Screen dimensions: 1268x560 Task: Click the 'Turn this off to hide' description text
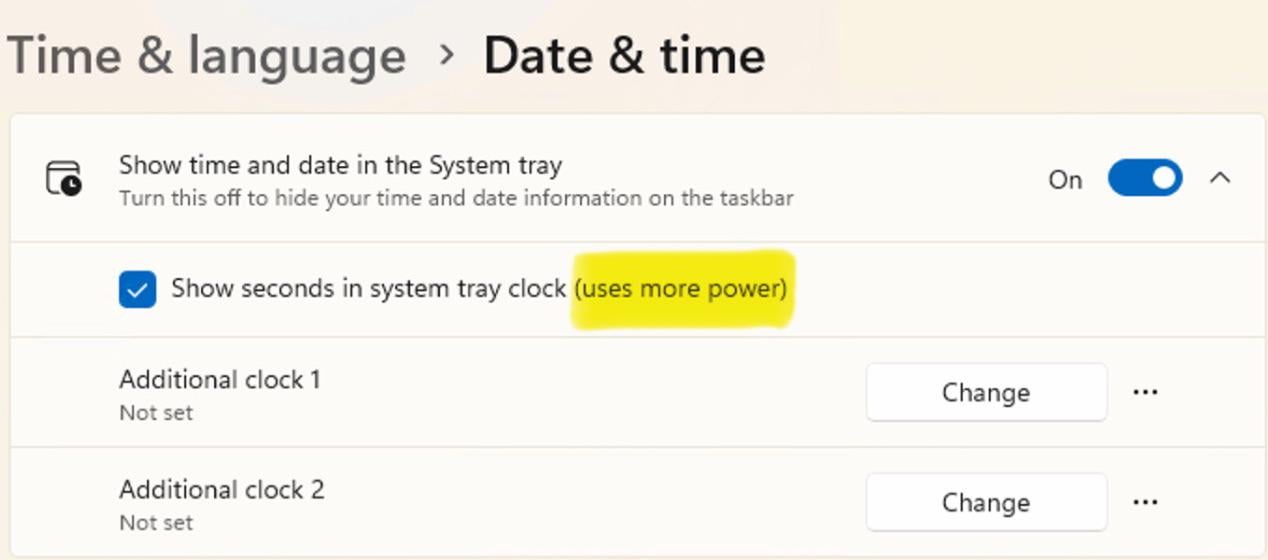(456, 198)
